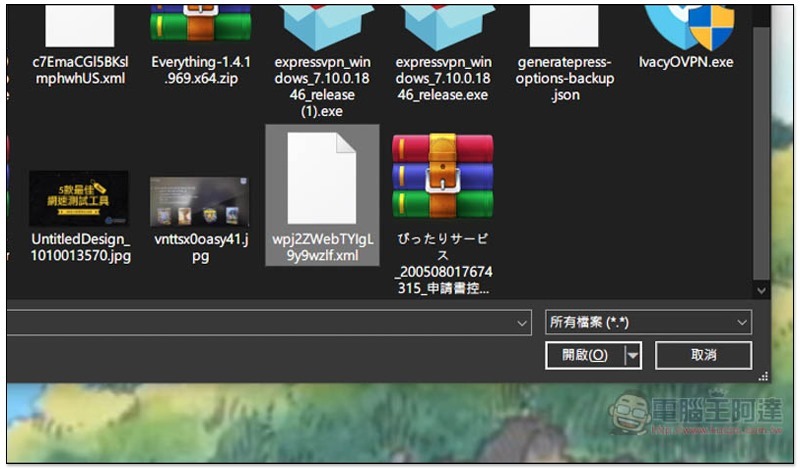Click the vertical scrollbar thumb in file list
The image size is (800, 469).
pos(761,153)
